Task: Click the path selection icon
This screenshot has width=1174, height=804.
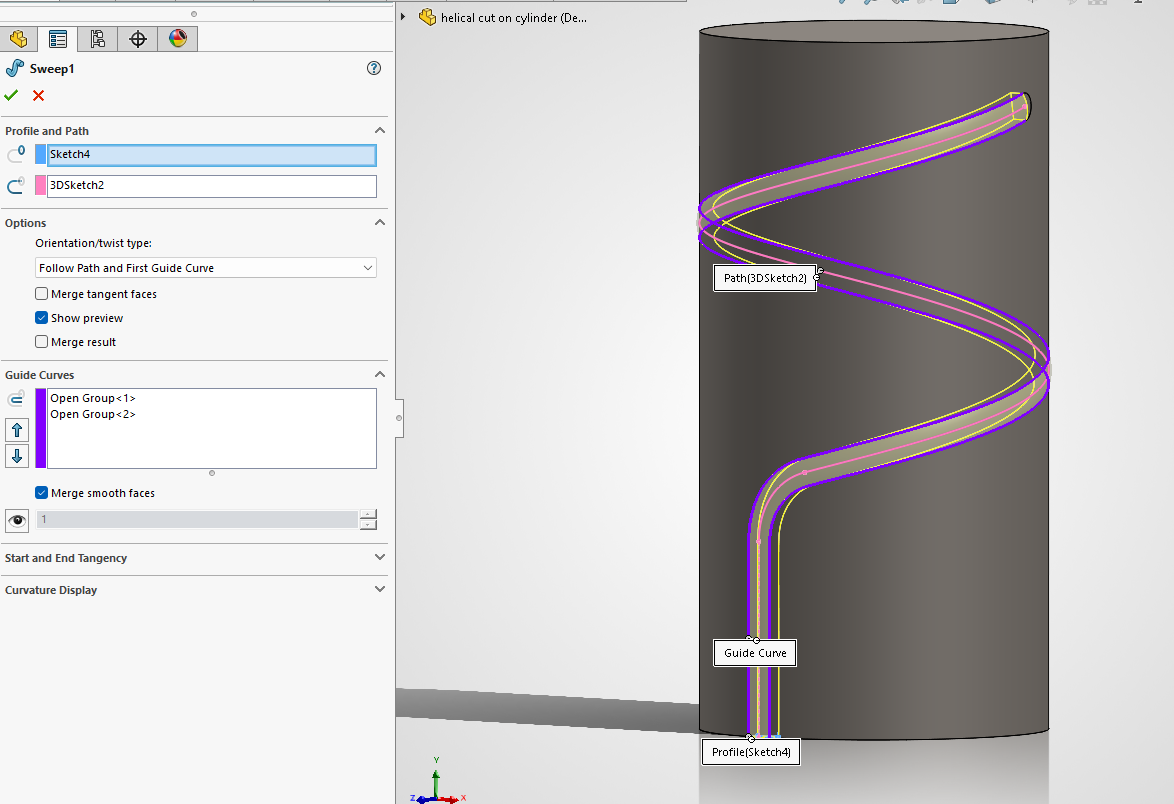Action: 16,186
